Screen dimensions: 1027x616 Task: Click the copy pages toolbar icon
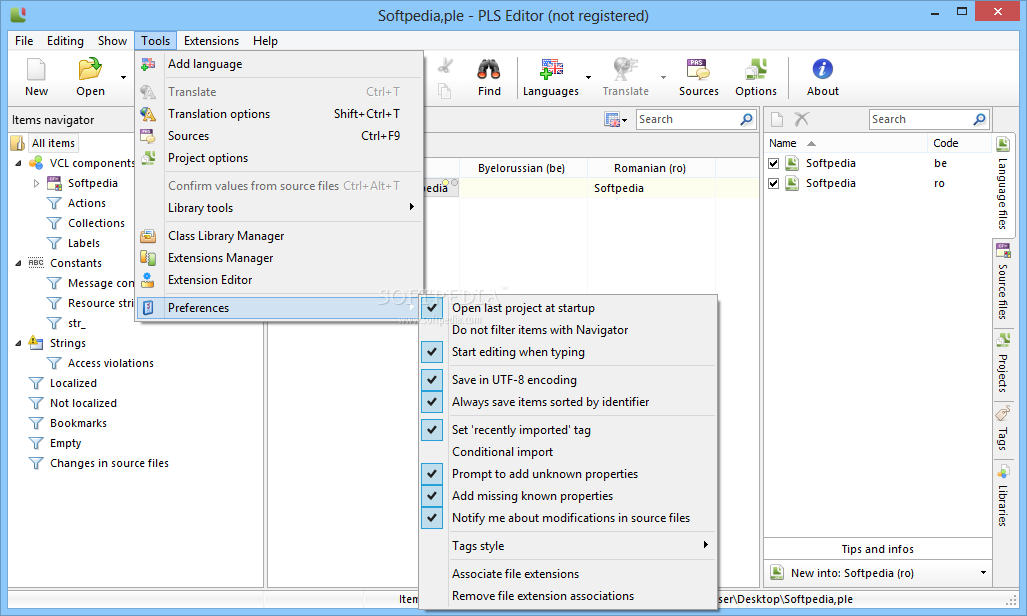click(x=445, y=91)
